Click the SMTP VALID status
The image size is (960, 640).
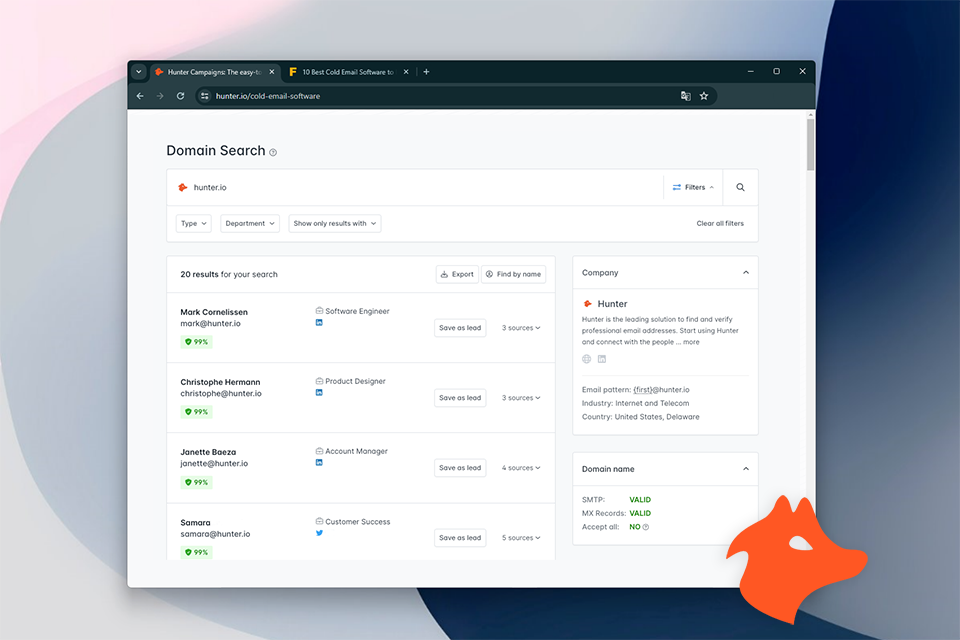tap(640, 500)
